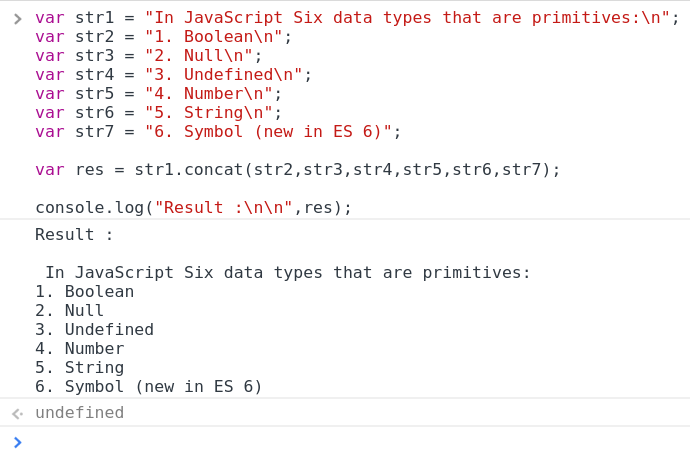Click the "4. Number" output line
Viewport: 690px width, 462px height.
click(79, 349)
